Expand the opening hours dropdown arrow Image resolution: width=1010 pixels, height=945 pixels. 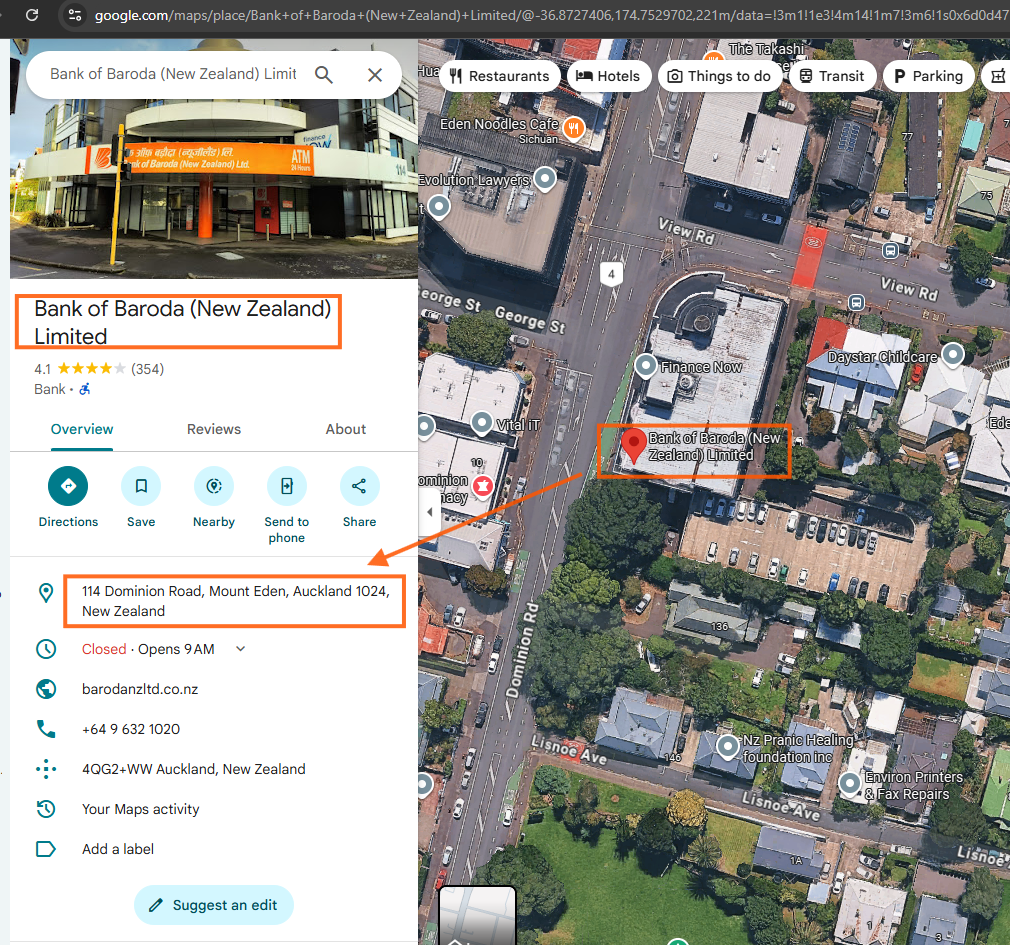pyautogui.click(x=240, y=649)
